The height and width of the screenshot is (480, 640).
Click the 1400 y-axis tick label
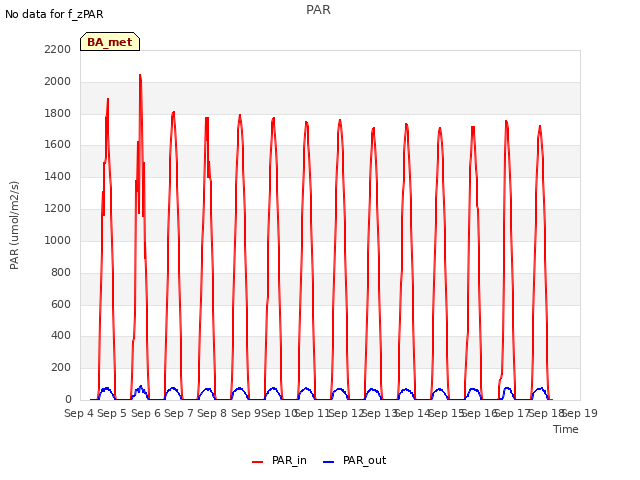58,177
